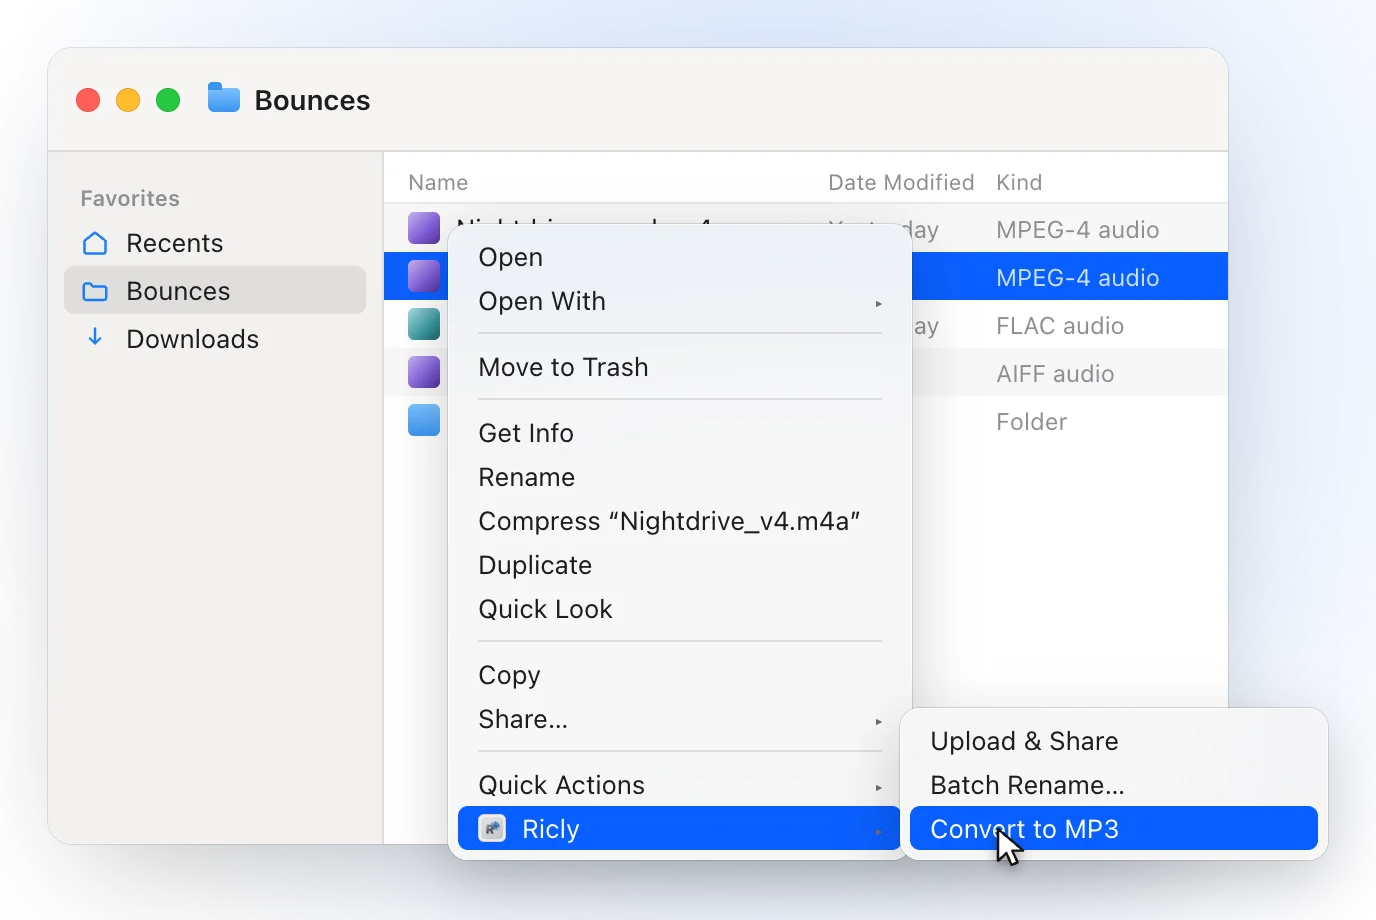1376x920 pixels.
Task: Sort by the Date Modified column header
Action: tap(901, 182)
